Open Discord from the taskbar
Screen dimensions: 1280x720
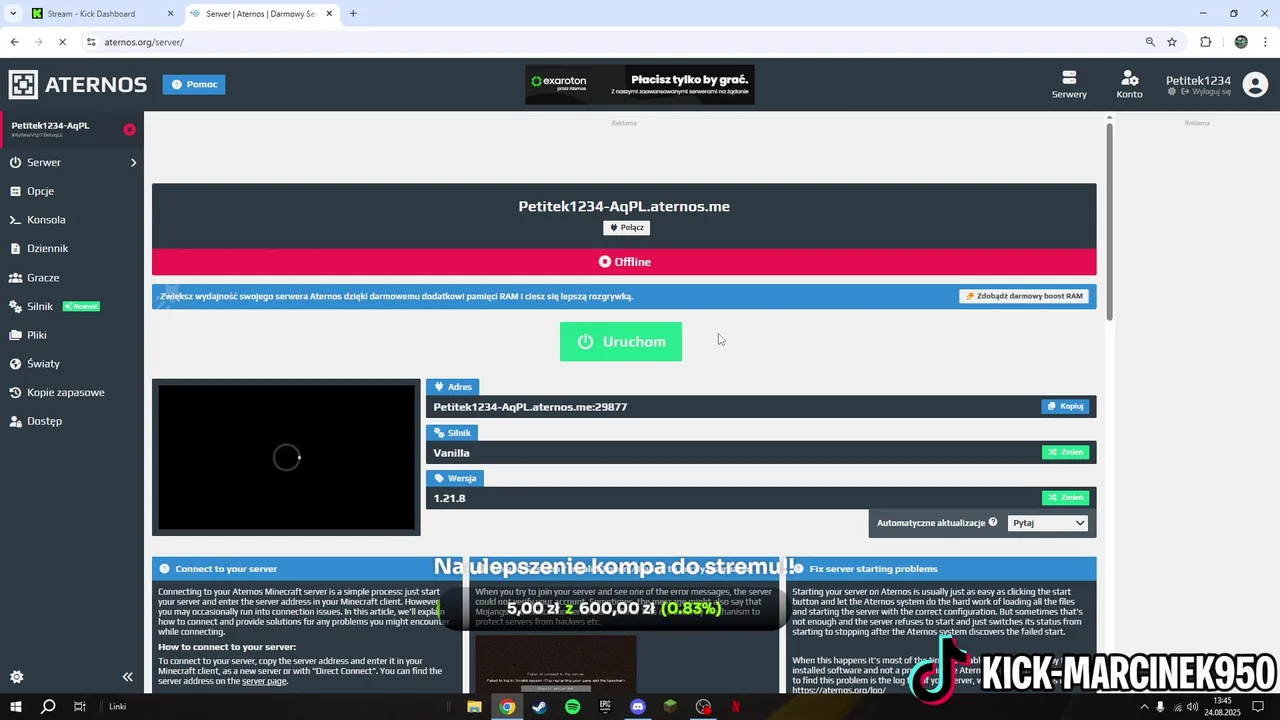click(638, 706)
